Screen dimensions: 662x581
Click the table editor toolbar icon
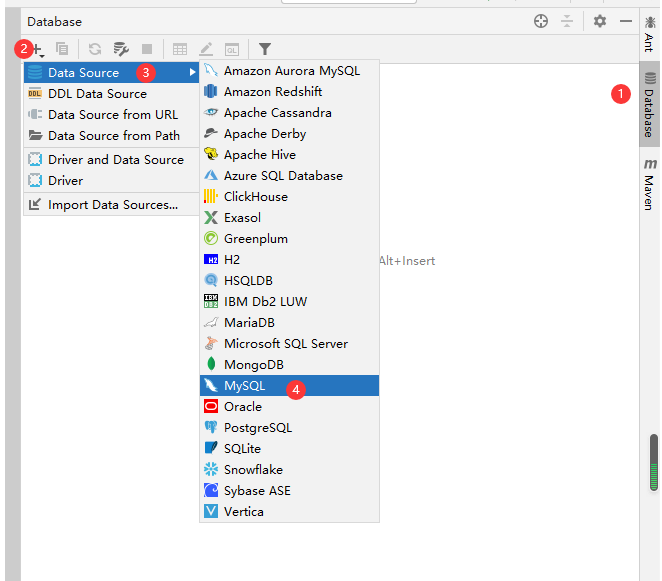coord(180,49)
